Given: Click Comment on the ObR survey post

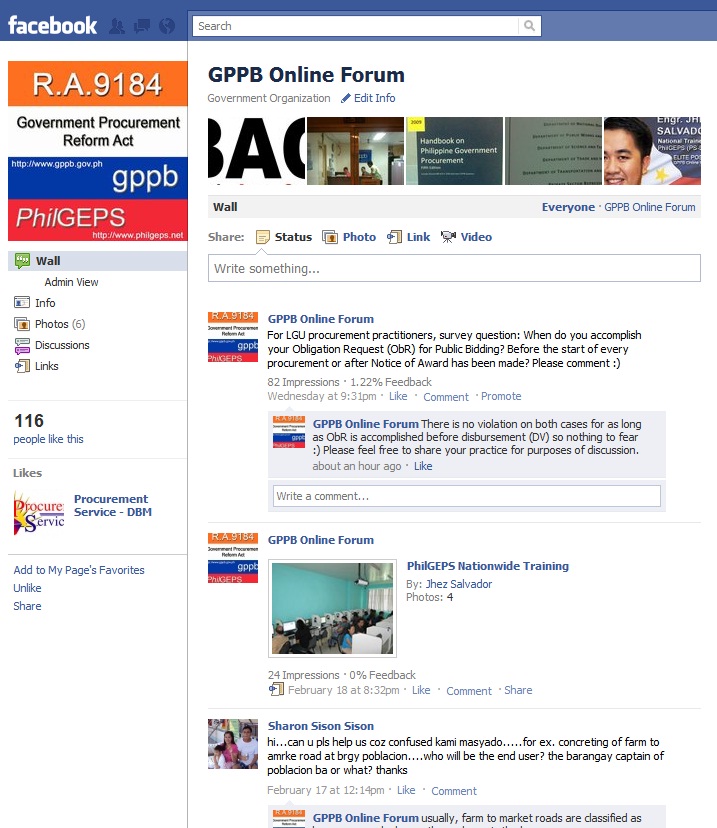Looking at the screenshot, I should (446, 397).
